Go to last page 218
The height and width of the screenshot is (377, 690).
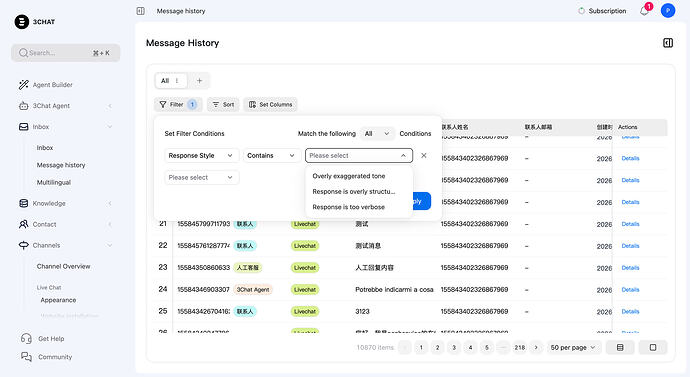(520, 348)
